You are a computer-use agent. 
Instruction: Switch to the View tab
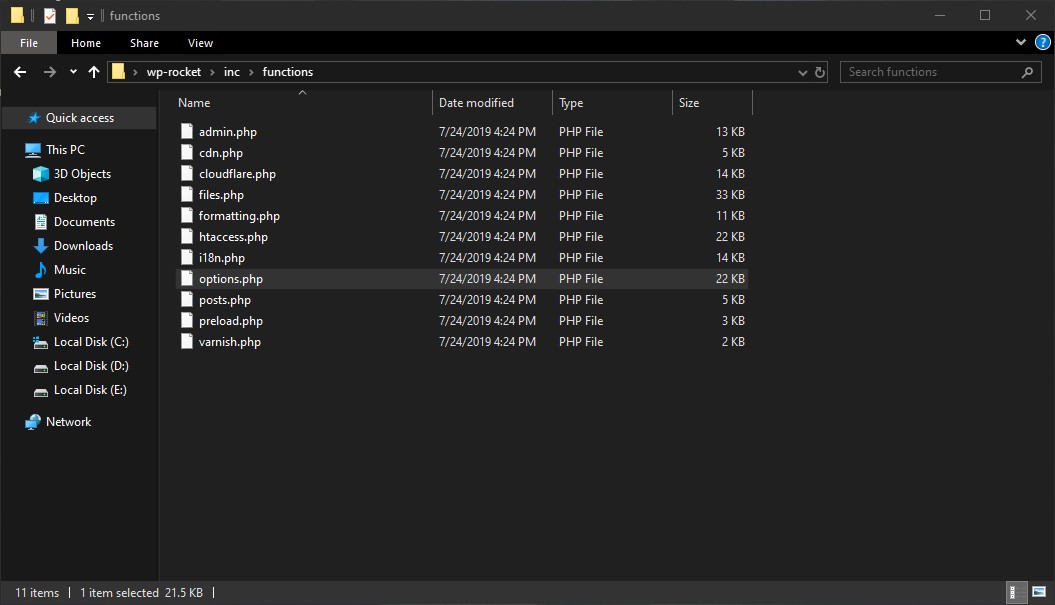(200, 43)
